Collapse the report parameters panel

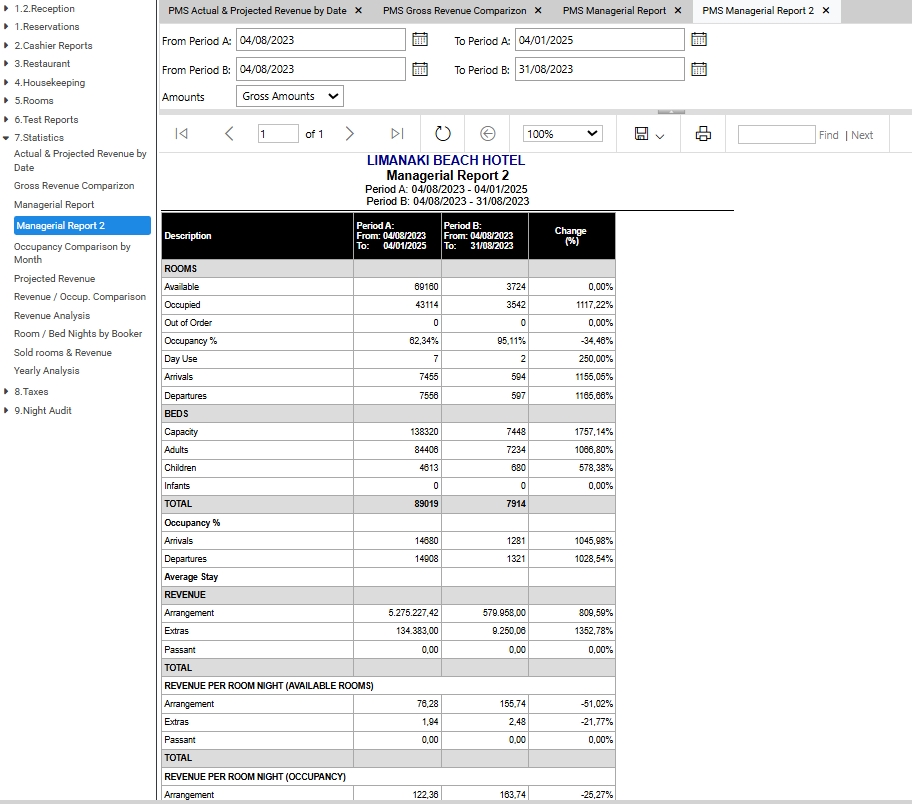click(671, 111)
